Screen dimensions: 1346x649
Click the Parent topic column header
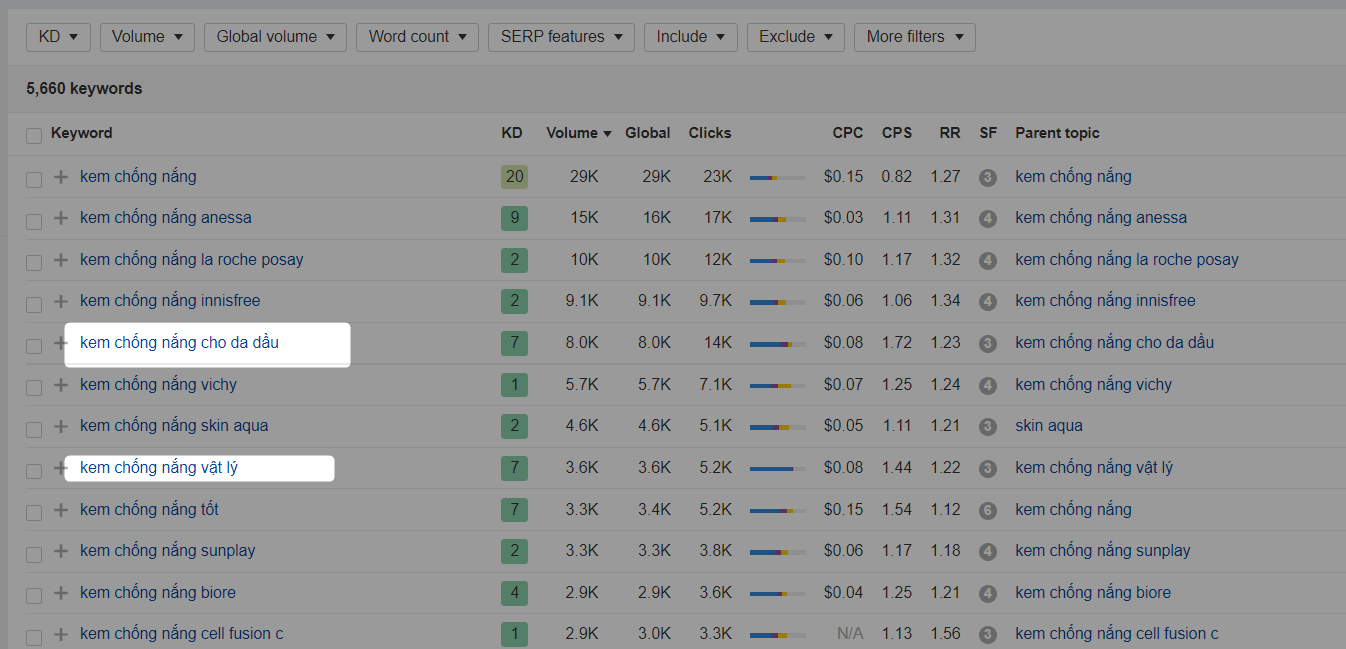(x=1057, y=133)
